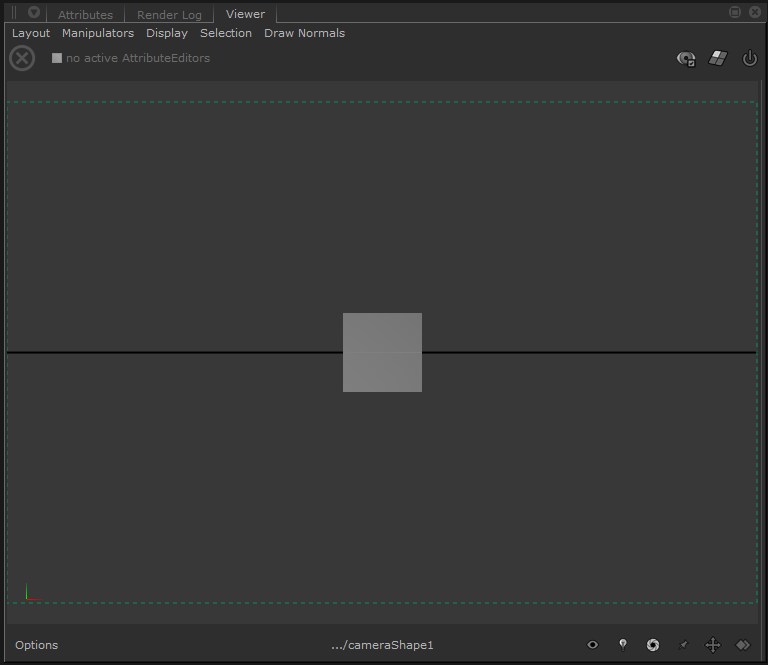768x665 pixels.
Task: Expand the tab options arrow beside Attributes
Action: tap(34, 12)
